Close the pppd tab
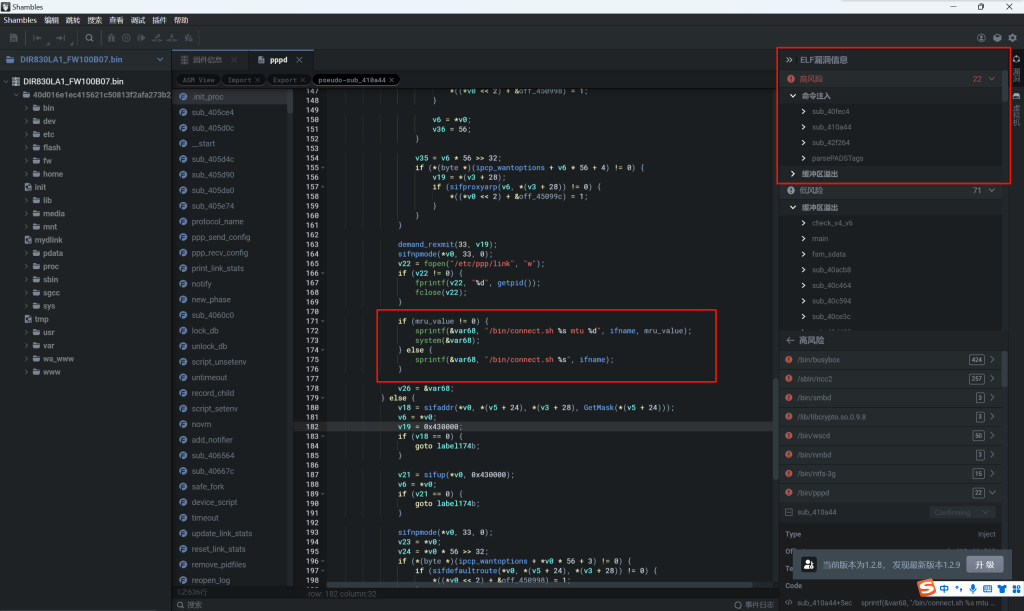 [299, 60]
